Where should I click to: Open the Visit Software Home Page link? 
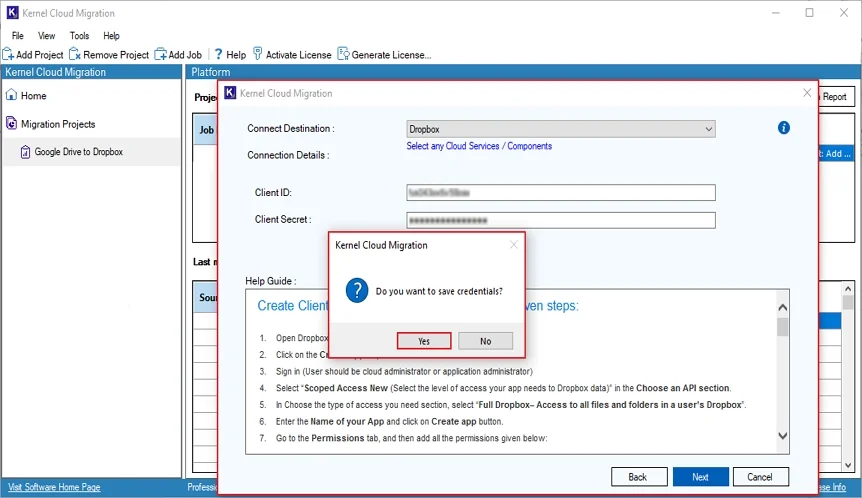coord(54,487)
